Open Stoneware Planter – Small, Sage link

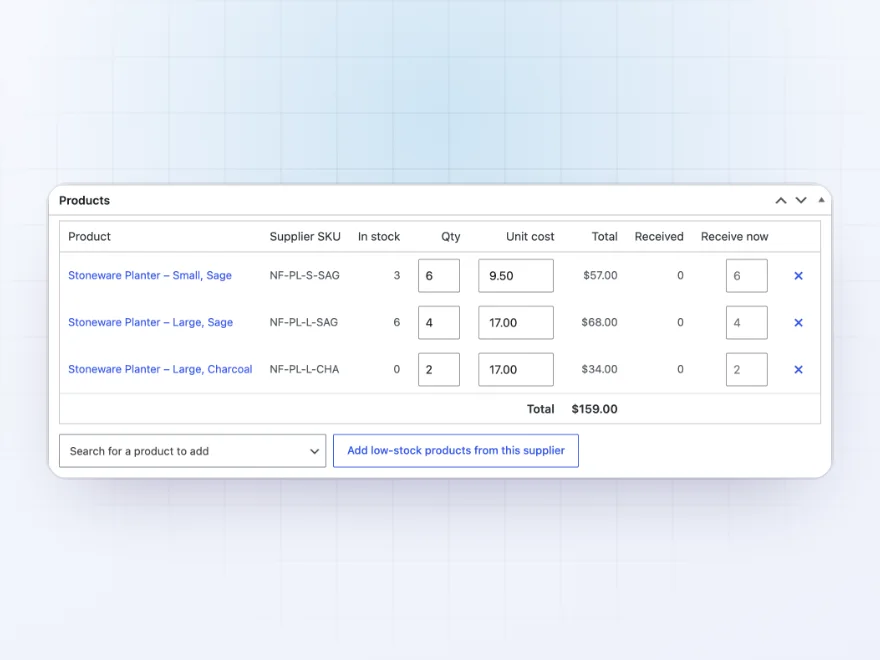[150, 276]
